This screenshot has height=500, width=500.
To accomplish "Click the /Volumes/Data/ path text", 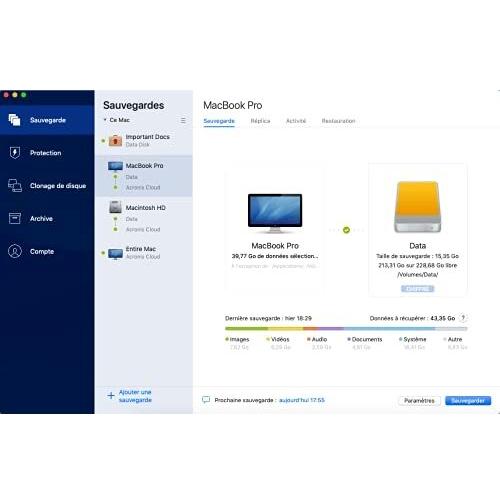I will (x=417, y=275).
